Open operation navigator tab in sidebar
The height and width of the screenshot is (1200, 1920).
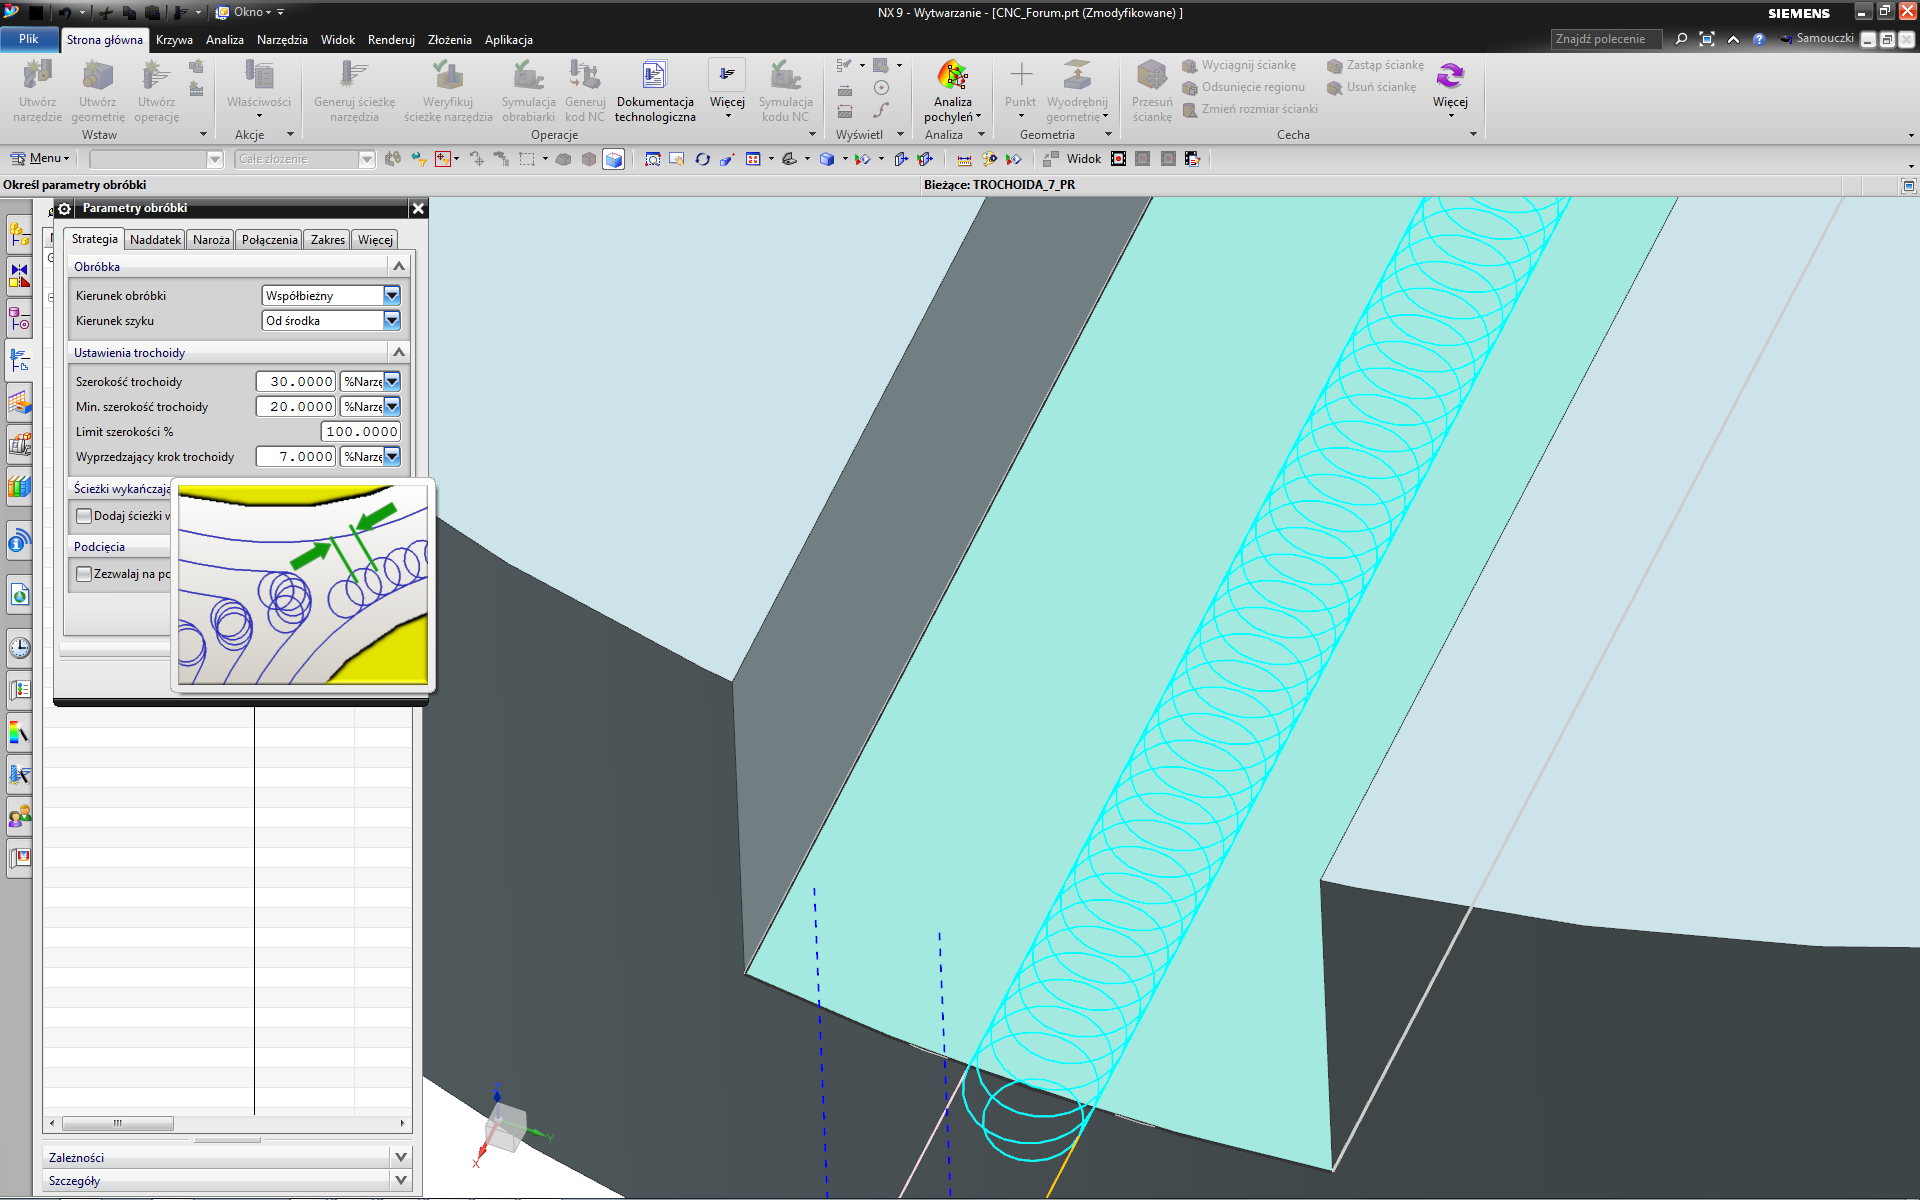(x=19, y=360)
